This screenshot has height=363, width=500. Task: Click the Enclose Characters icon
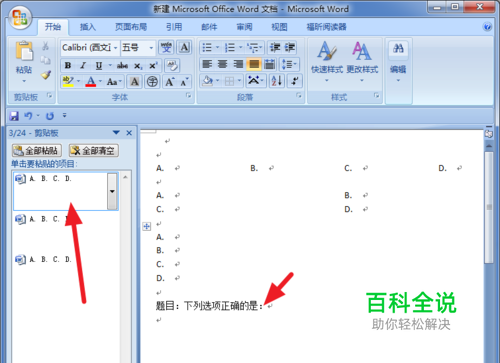[x=152, y=81]
